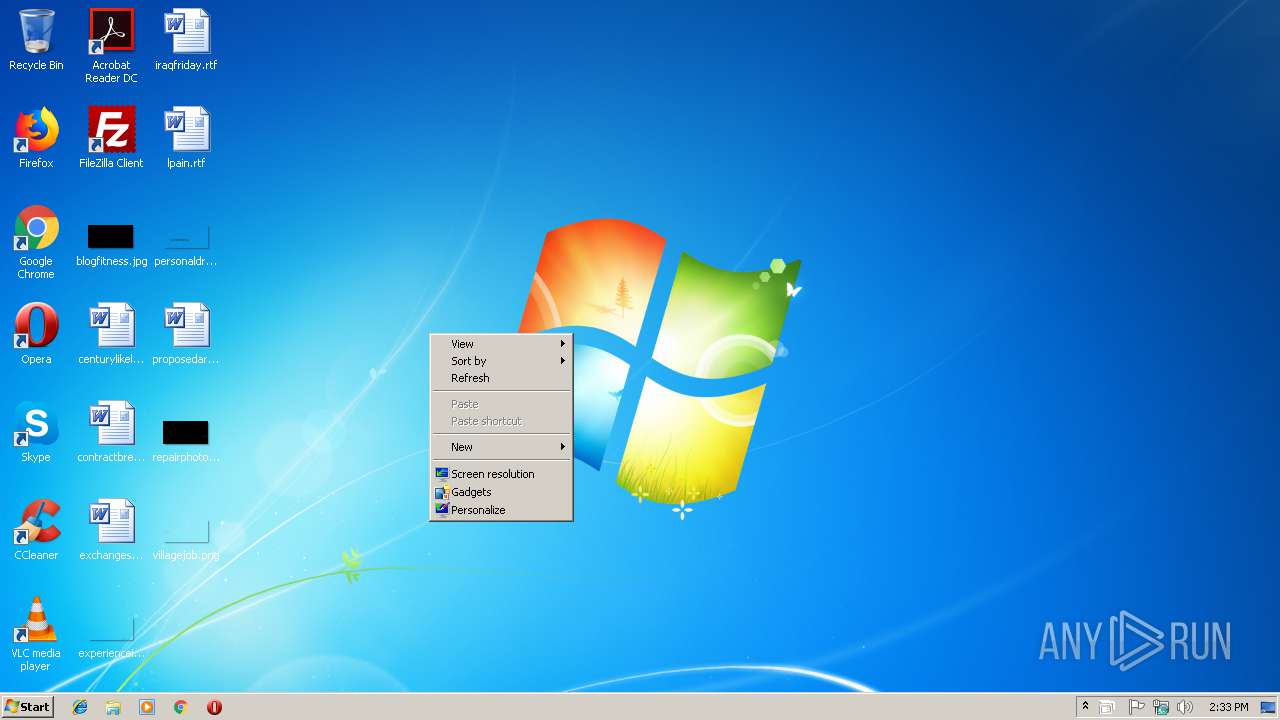
Task: Select the lpain.rtf document icon
Action: (186, 138)
